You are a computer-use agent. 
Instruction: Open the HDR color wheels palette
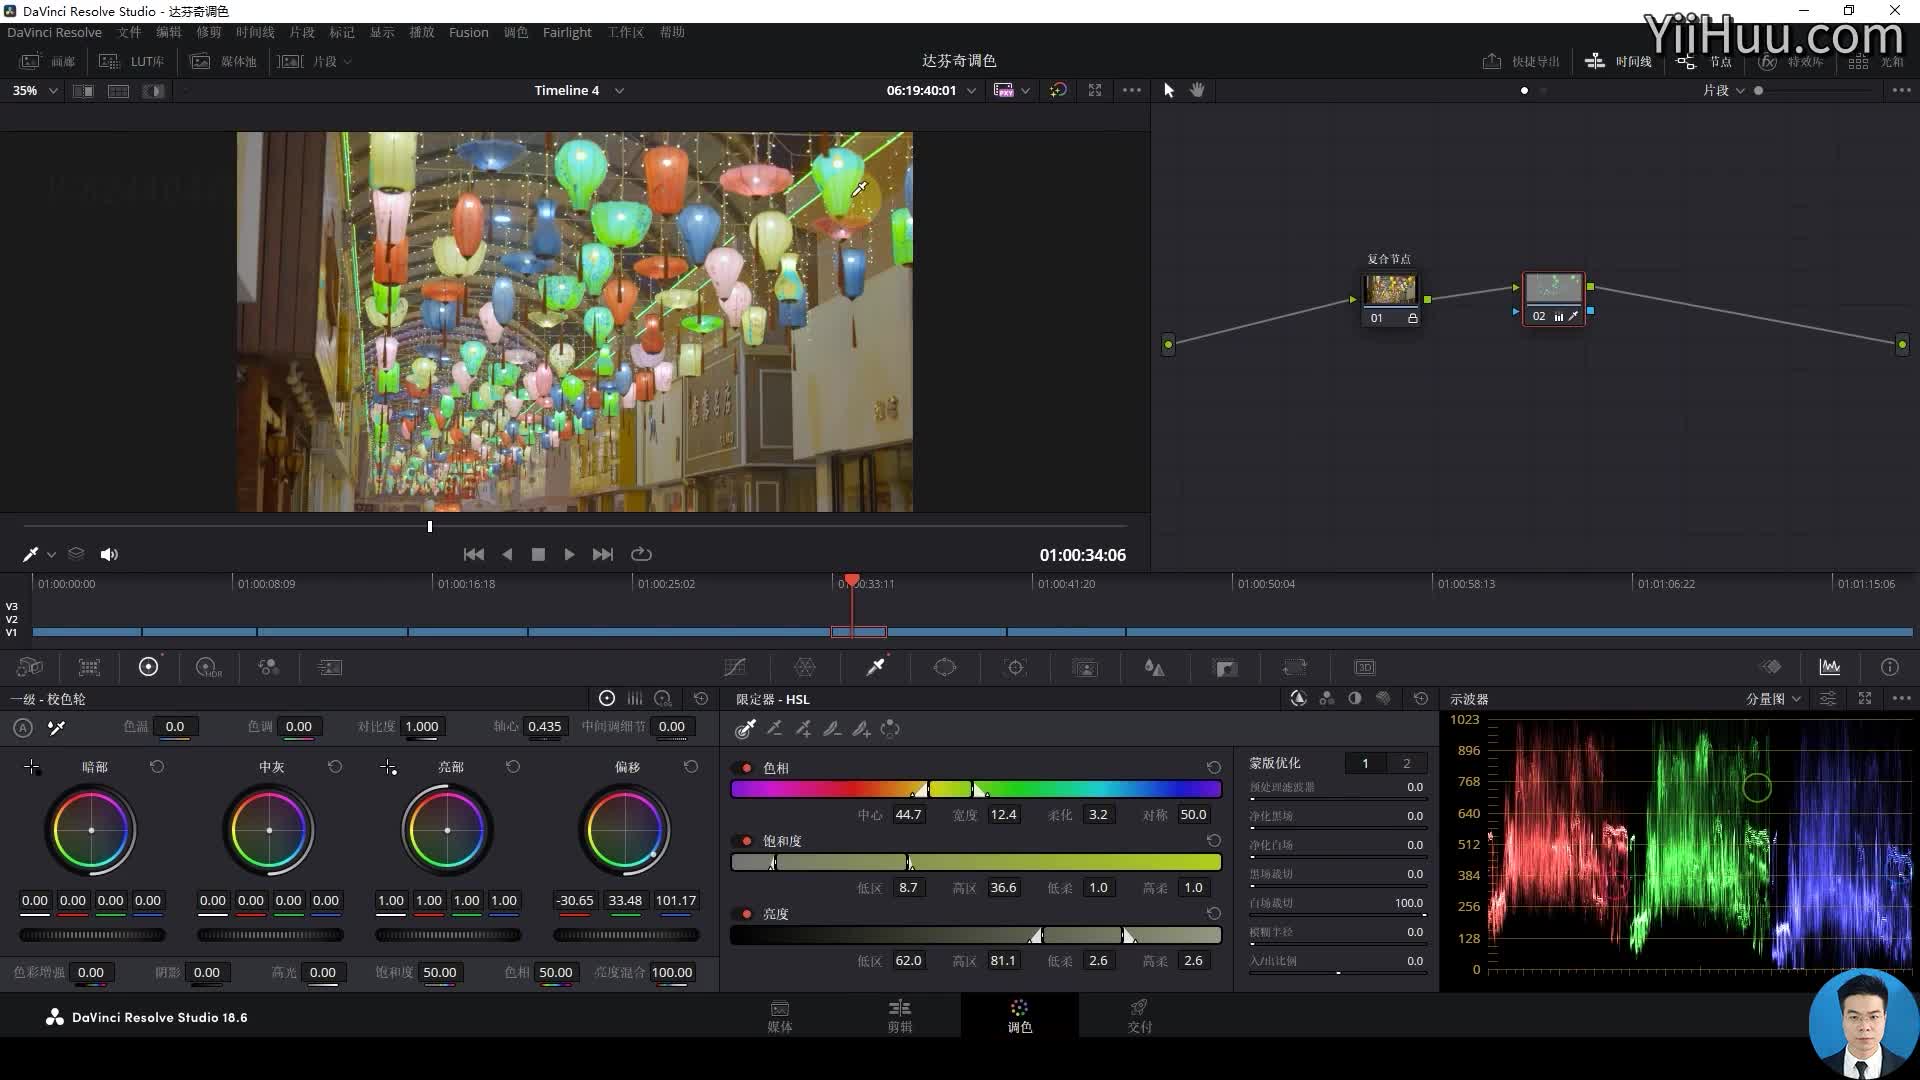pyautogui.click(x=208, y=667)
